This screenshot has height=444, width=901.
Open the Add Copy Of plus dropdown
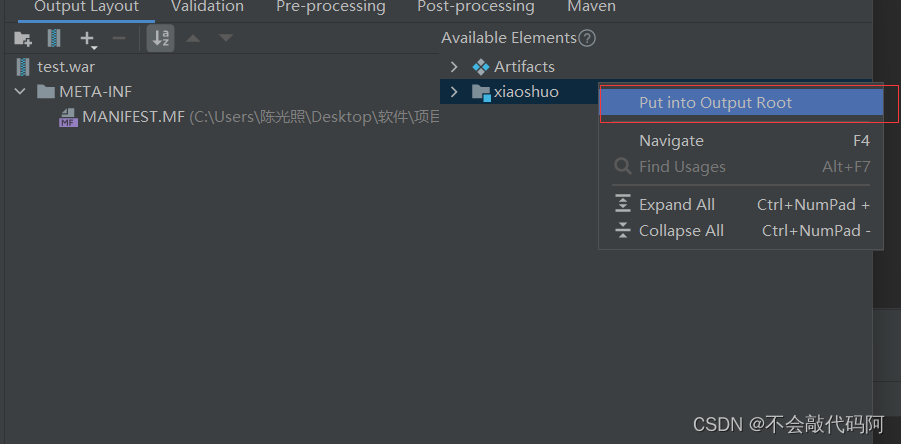pos(89,39)
